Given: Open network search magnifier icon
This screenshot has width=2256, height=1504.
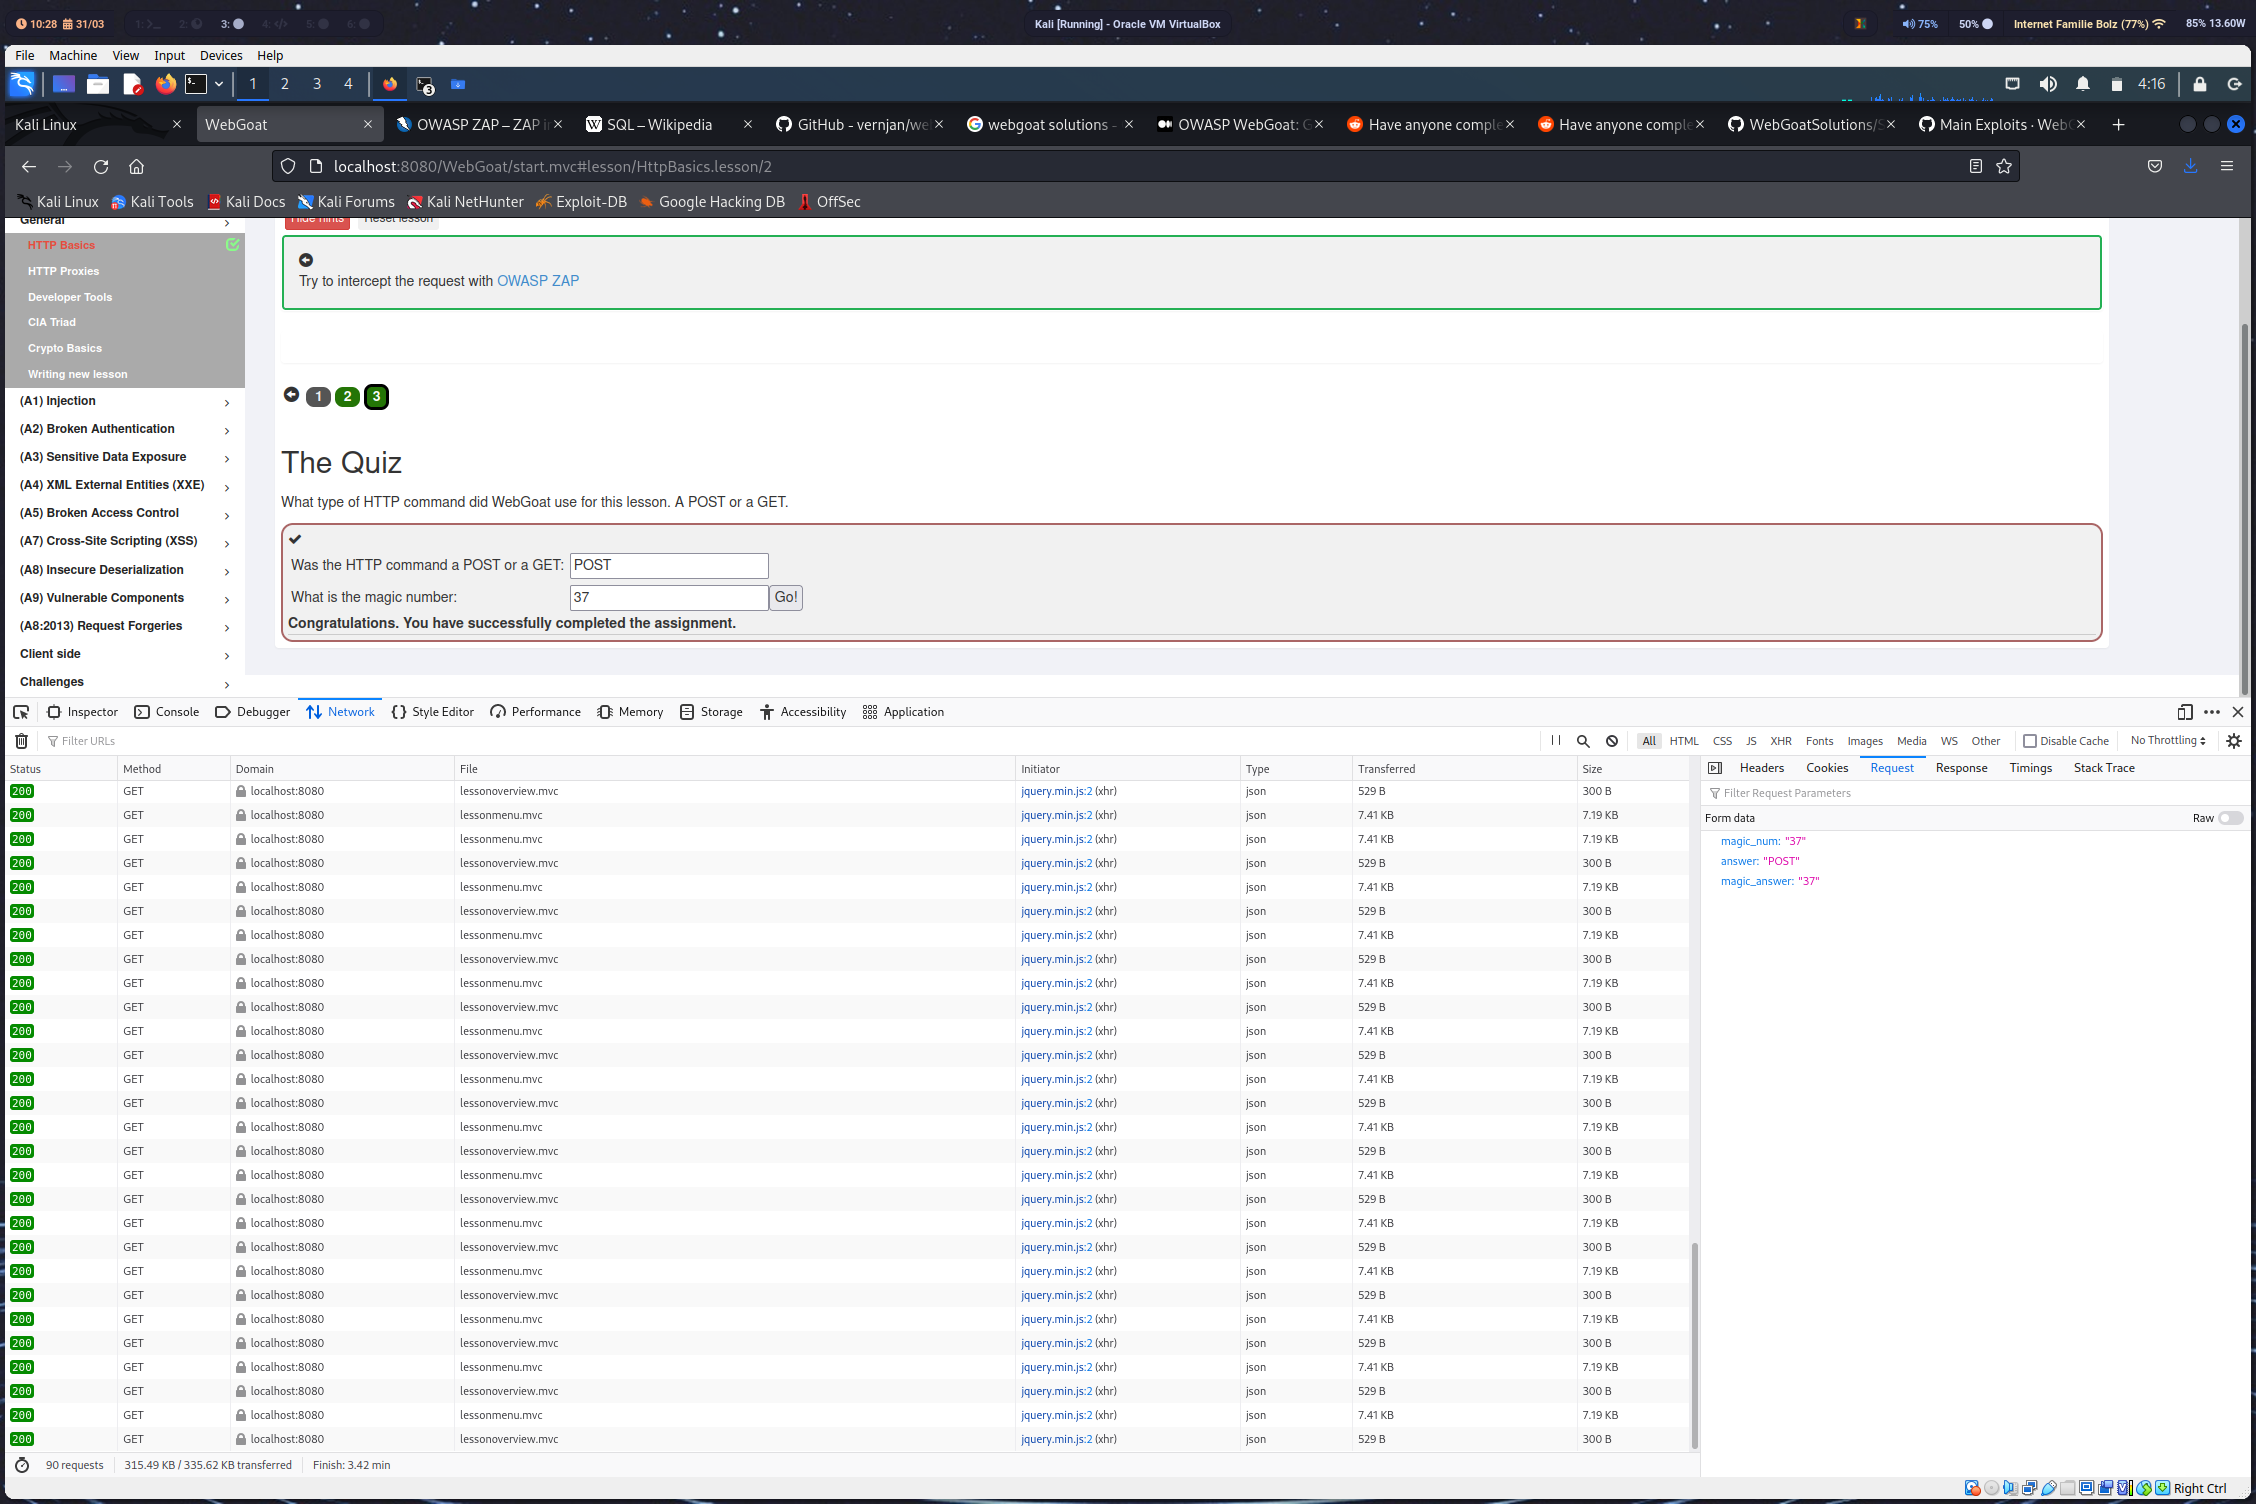Looking at the screenshot, I should click(1583, 741).
